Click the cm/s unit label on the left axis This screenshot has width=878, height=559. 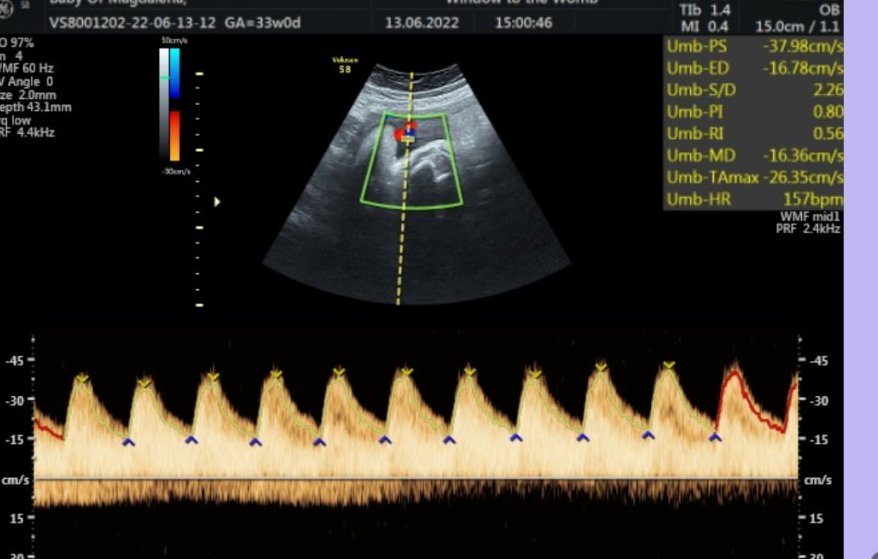click(15, 480)
